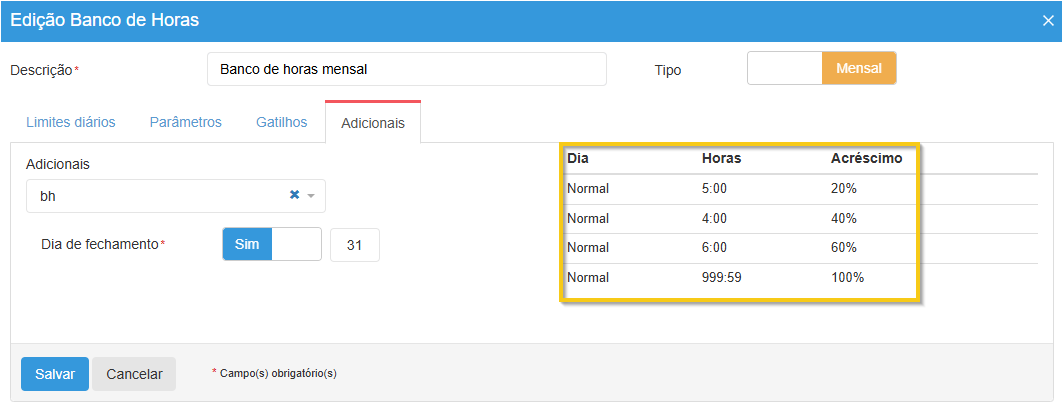Toggle the Mensal type switch
Viewport: 1062px width, 403px height.
tap(858, 69)
